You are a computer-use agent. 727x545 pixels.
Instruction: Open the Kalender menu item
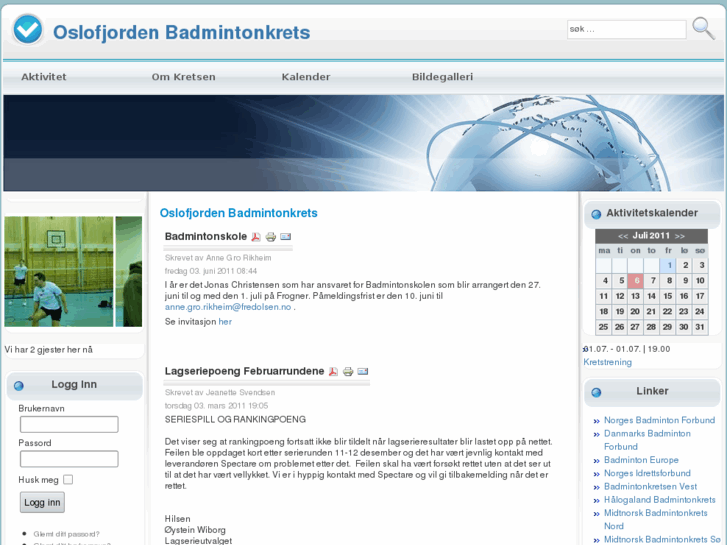pos(306,77)
